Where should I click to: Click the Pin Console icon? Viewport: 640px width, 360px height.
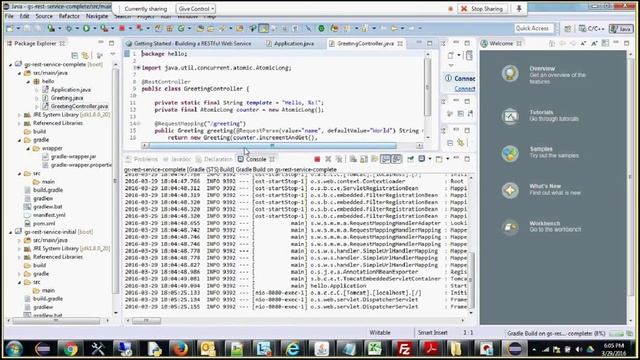pyautogui.click(x=410, y=159)
